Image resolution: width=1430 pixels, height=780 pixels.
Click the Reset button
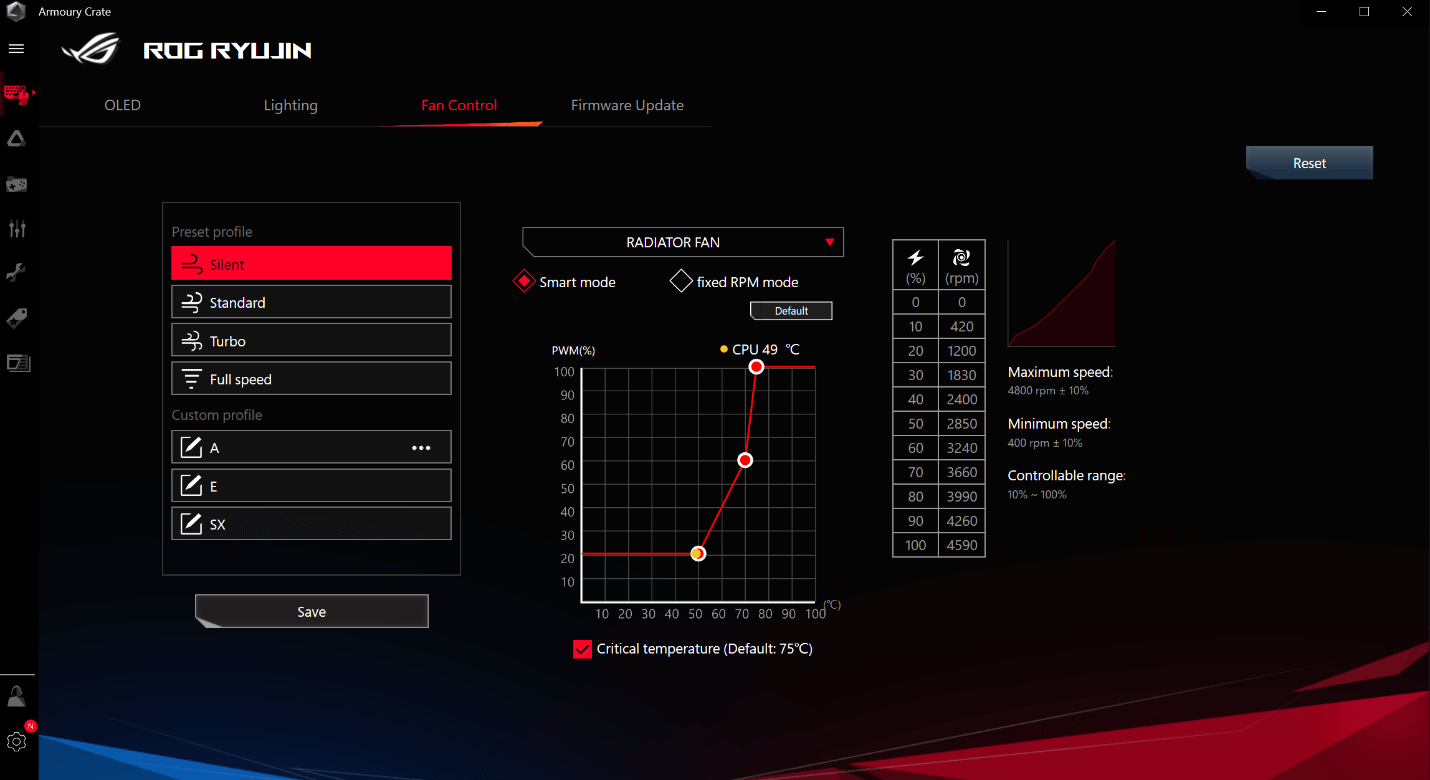pyautogui.click(x=1309, y=163)
